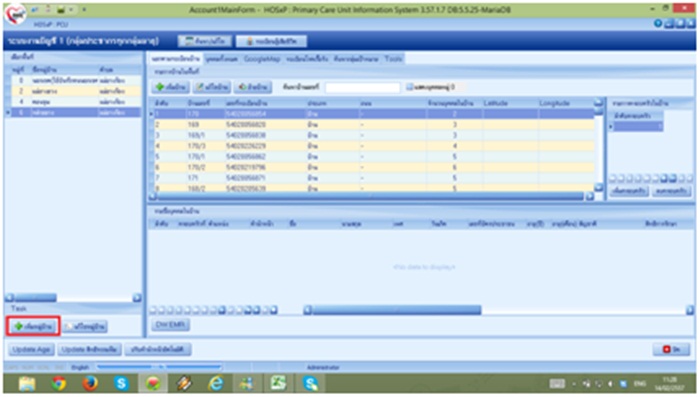Viewport: 700px width, 397px height.
Task: Click the person grid scroll-left arrow
Action: point(308,310)
